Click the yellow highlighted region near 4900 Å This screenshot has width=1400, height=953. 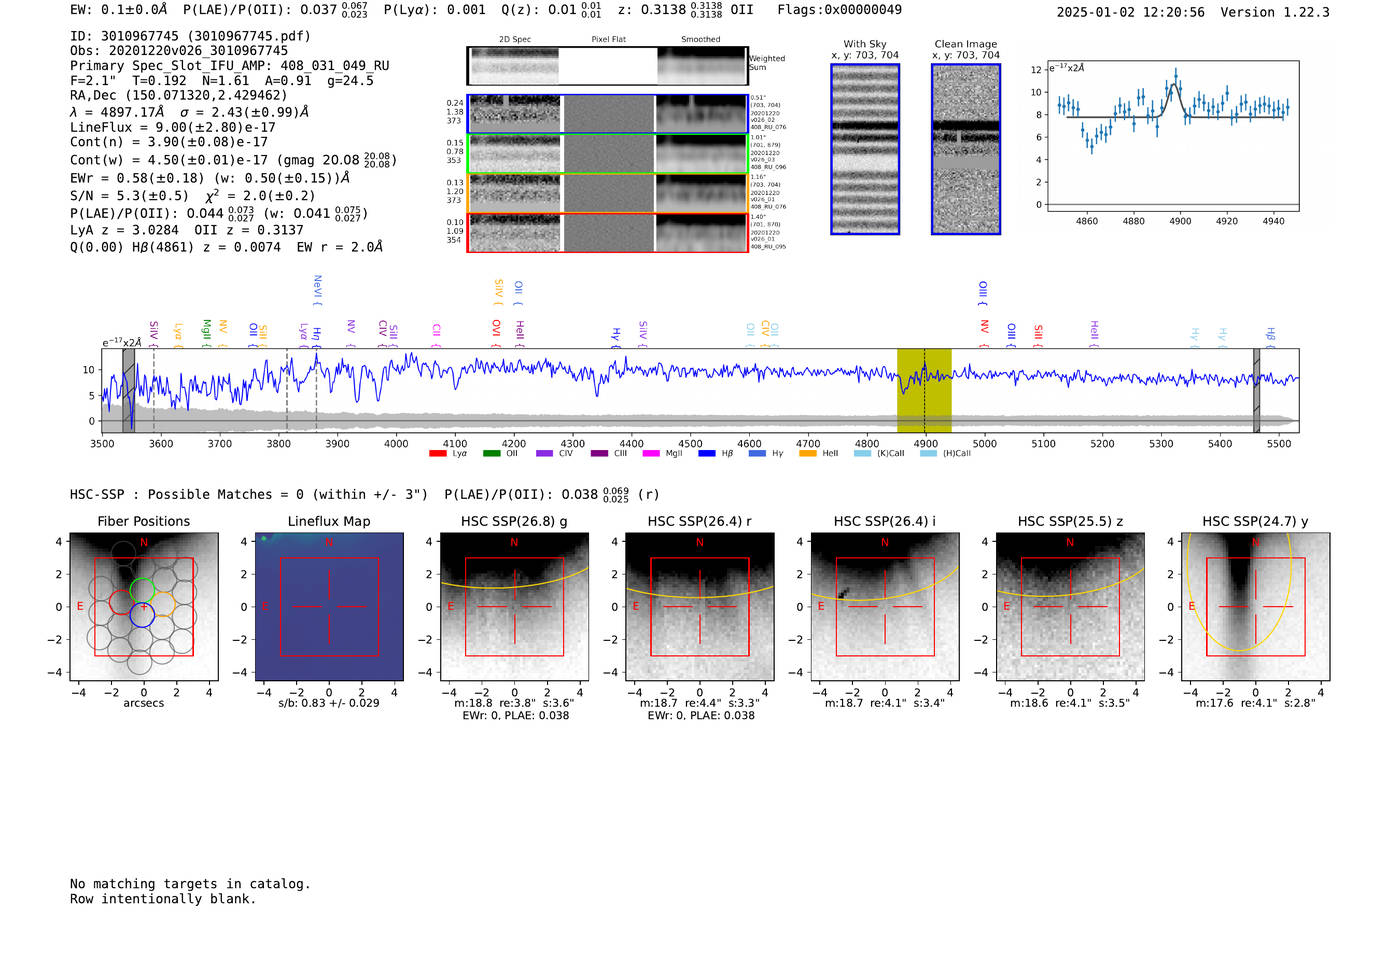click(924, 390)
